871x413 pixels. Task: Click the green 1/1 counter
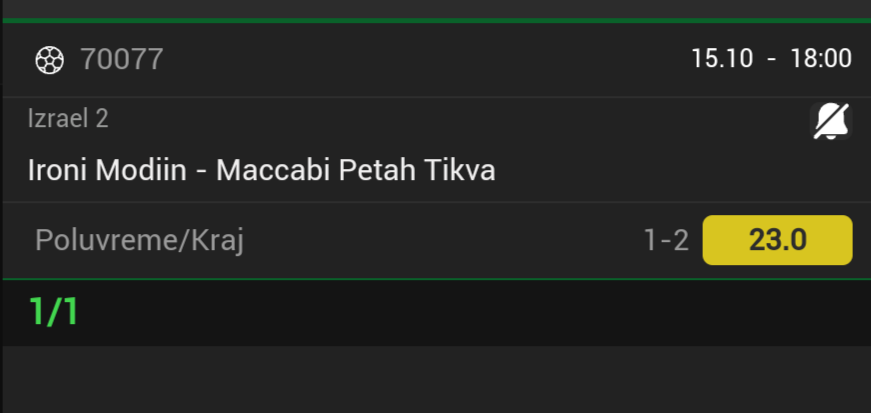click(54, 312)
